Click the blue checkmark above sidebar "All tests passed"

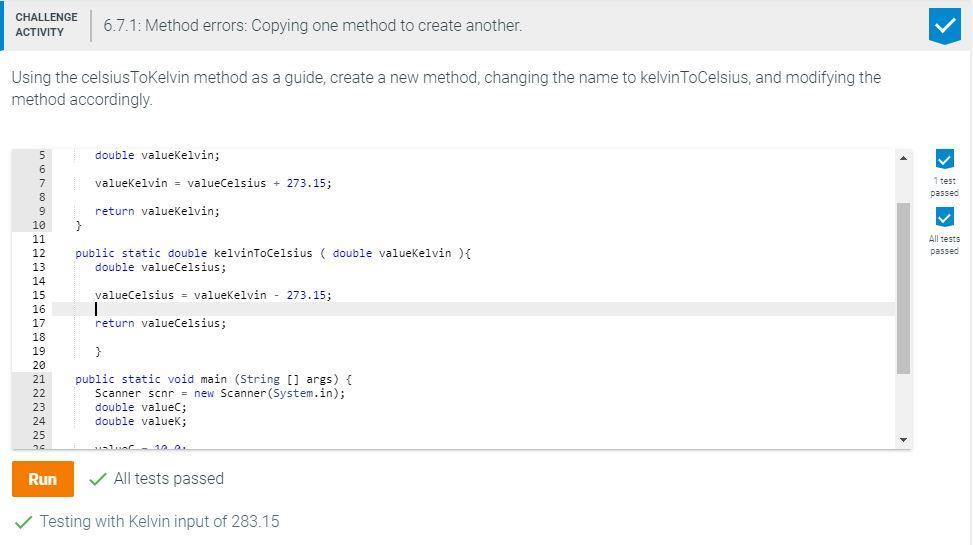944,217
